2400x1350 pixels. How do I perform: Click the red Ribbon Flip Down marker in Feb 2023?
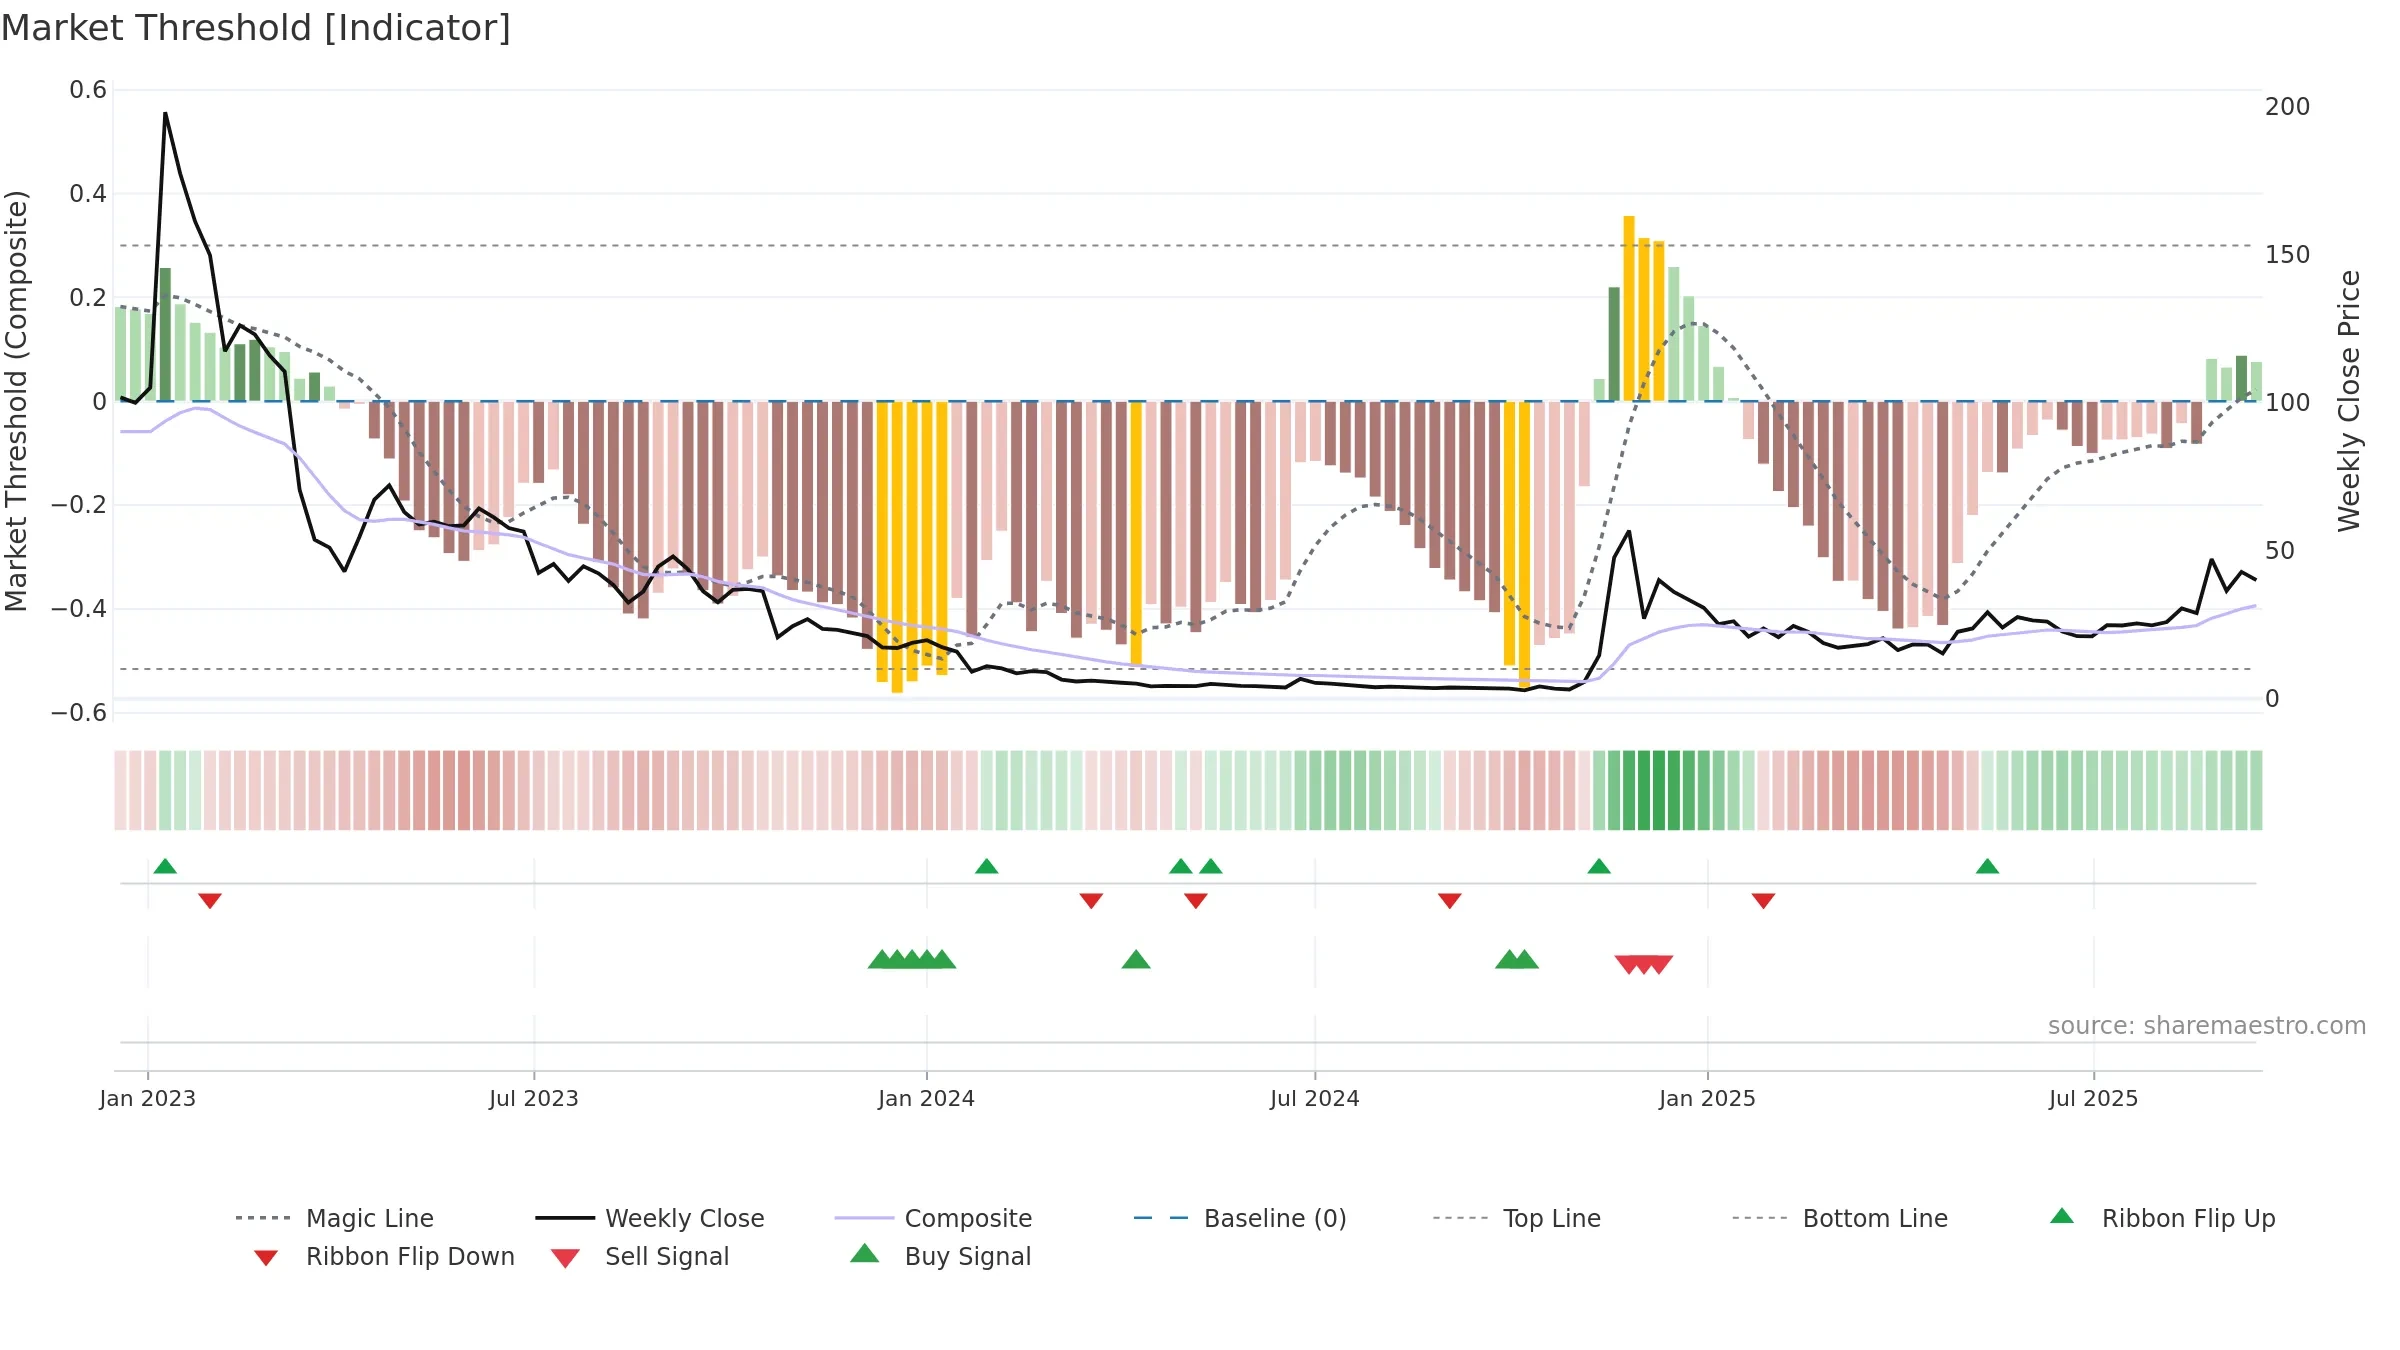[210, 901]
